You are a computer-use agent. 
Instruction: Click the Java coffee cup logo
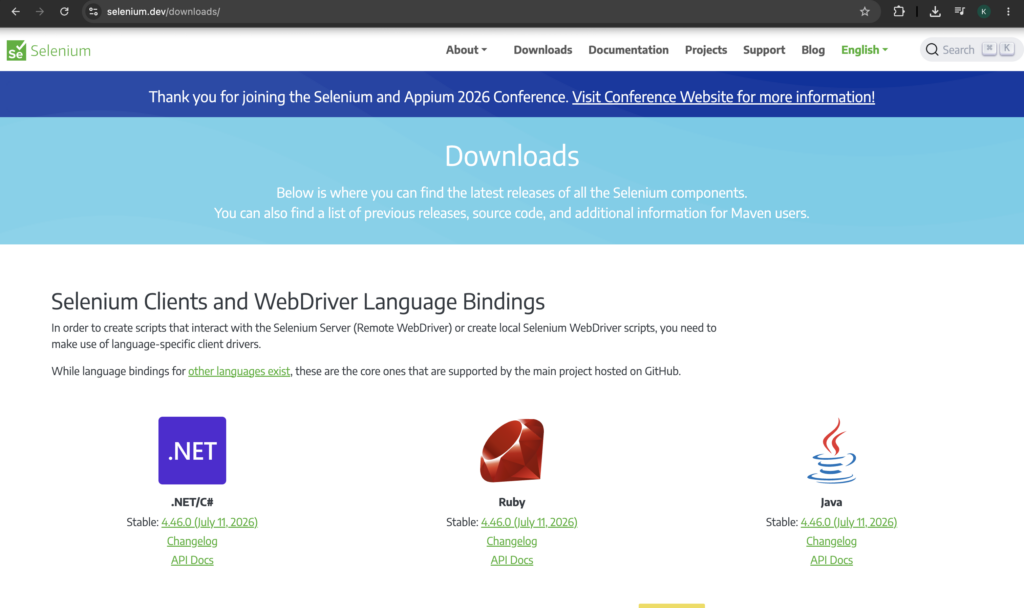pos(831,451)
